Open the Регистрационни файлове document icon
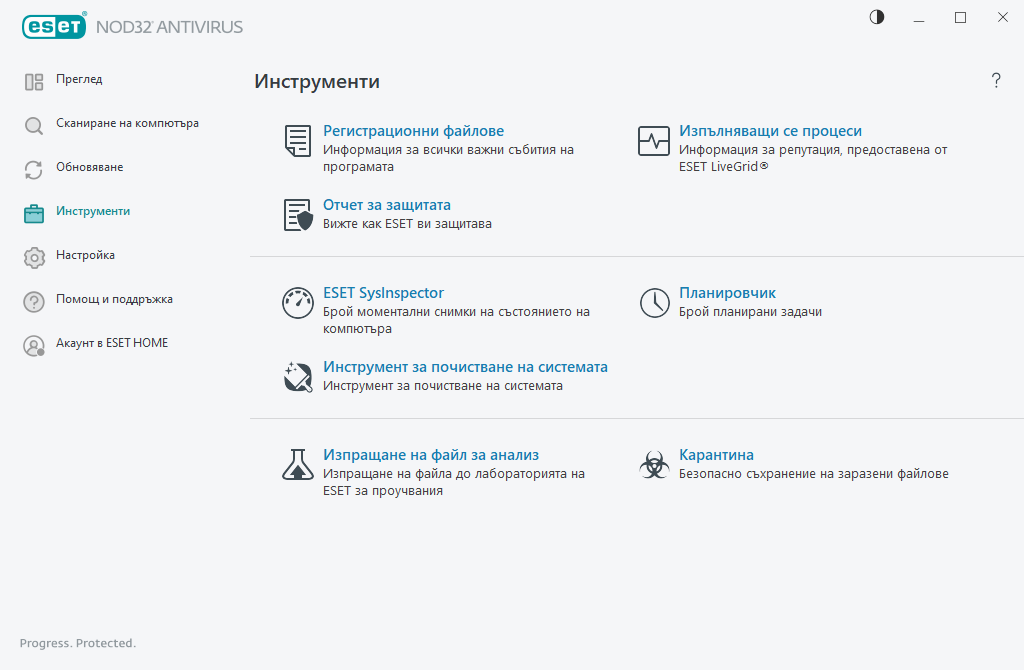Image resolution: width=1024 pixels, height=670 pixels. coord(297,141)
